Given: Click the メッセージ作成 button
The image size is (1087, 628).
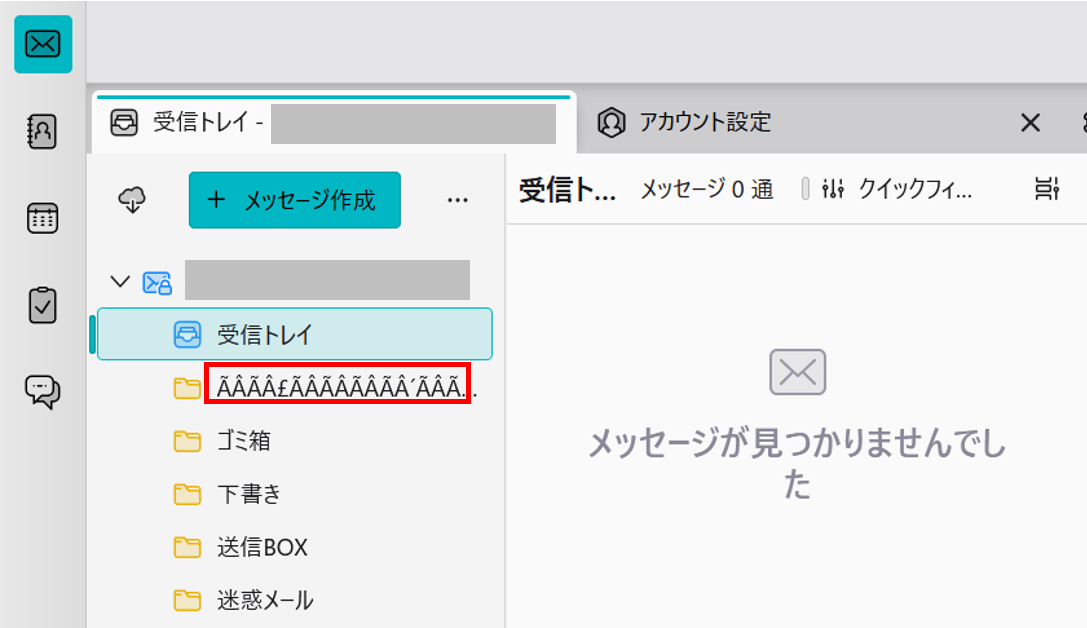Looking at the screenshot, I should 295,200.
